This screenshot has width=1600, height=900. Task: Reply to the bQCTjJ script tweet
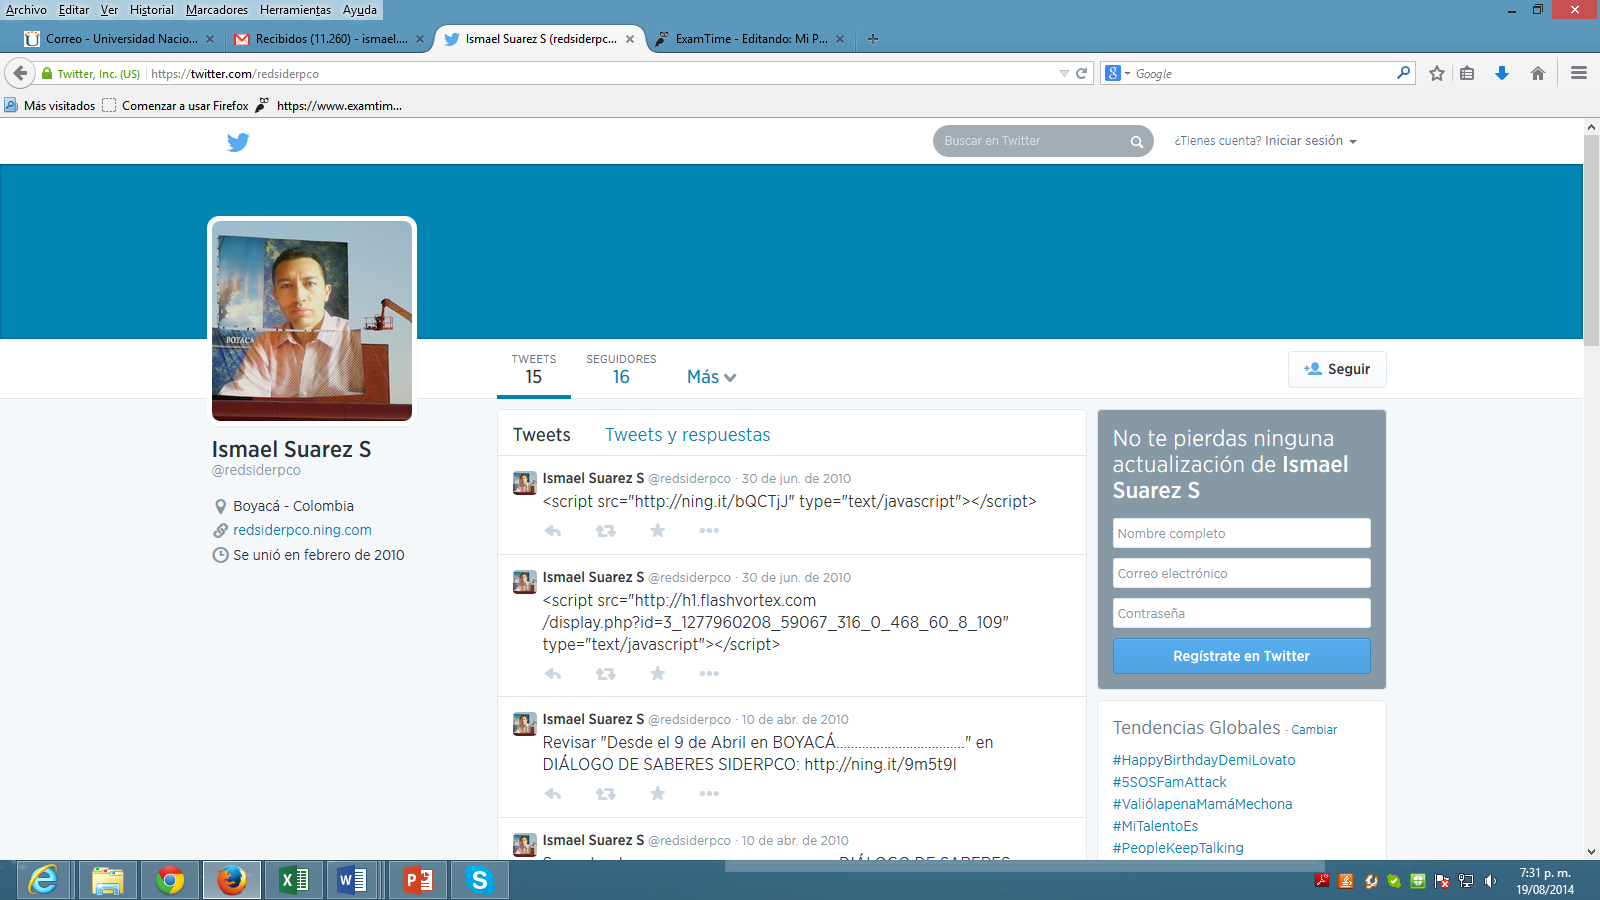[553, 531]
